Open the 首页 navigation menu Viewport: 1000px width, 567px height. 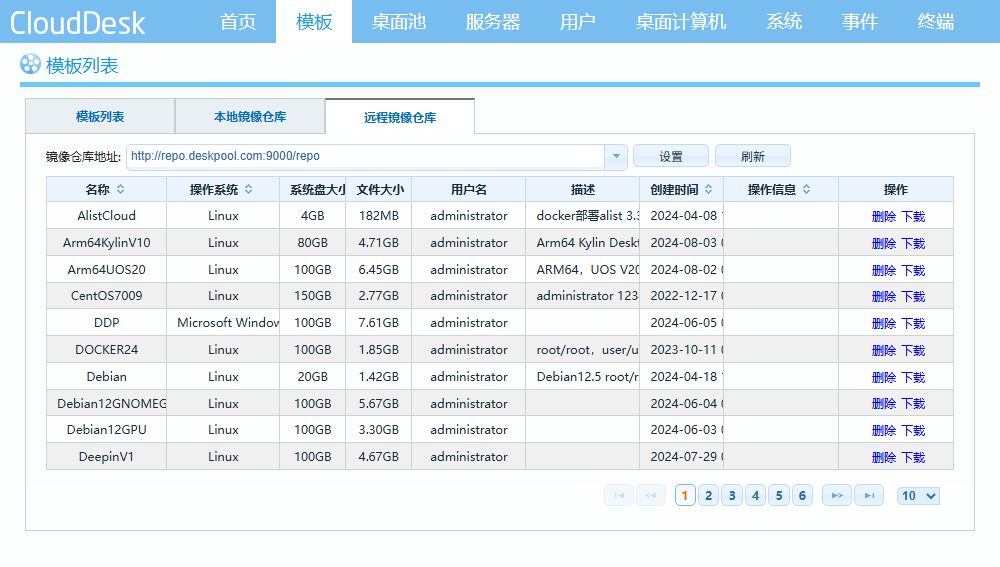238,22
